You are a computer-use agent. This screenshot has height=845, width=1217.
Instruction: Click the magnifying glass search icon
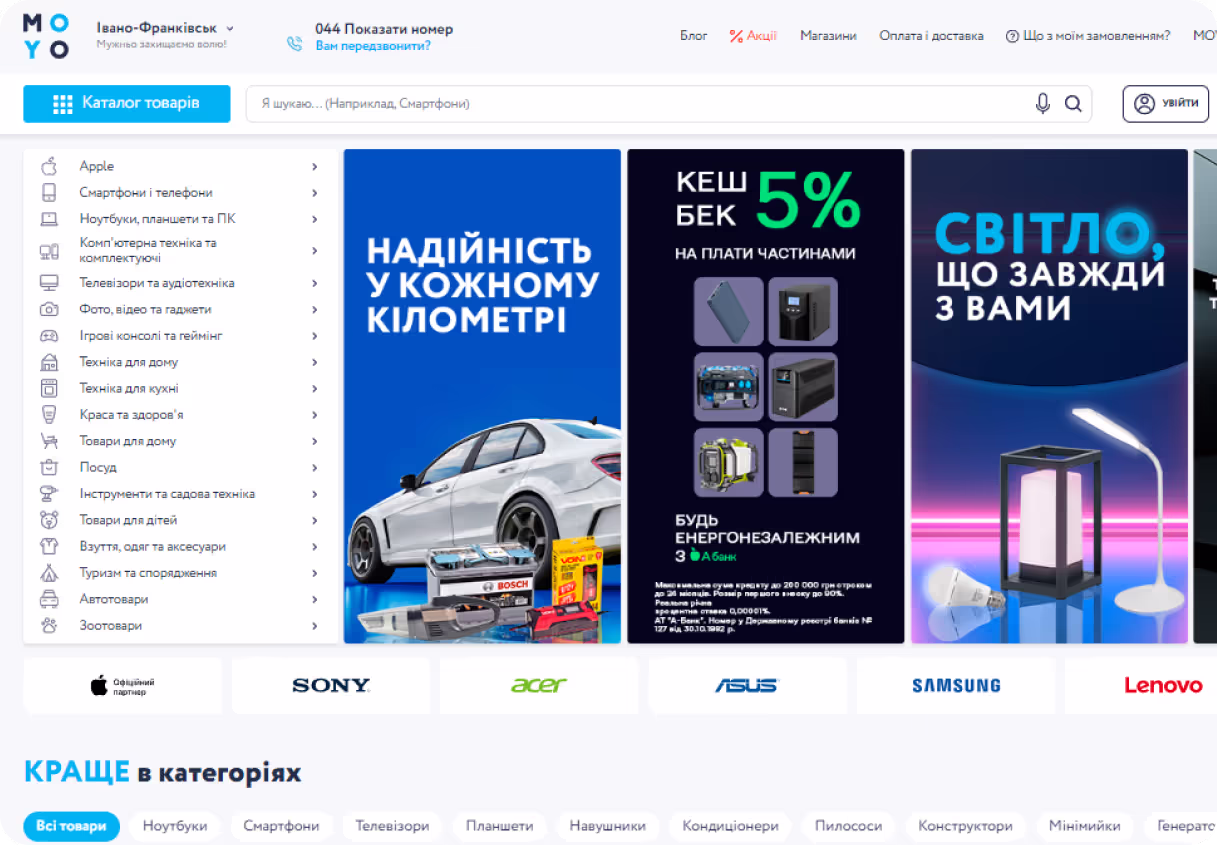[x=1073, y=104]
